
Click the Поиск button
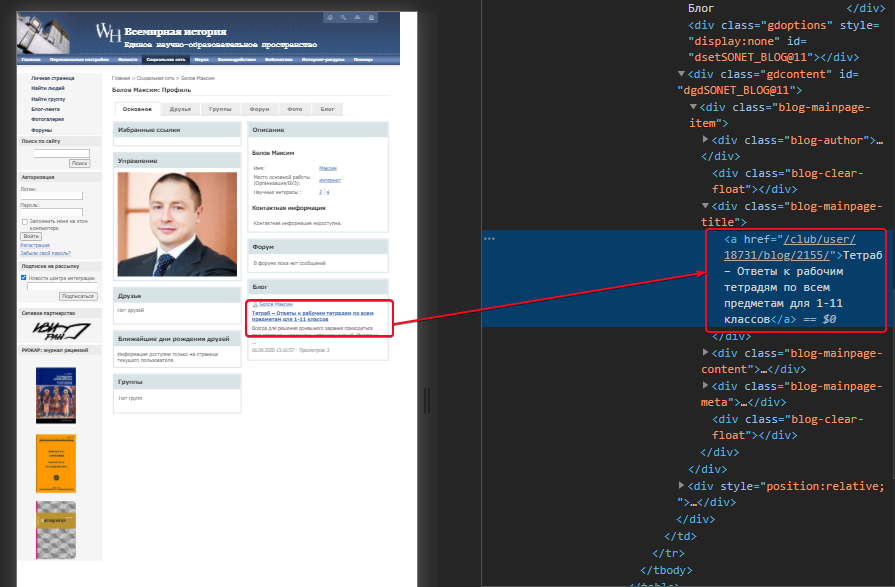point(79,163)
